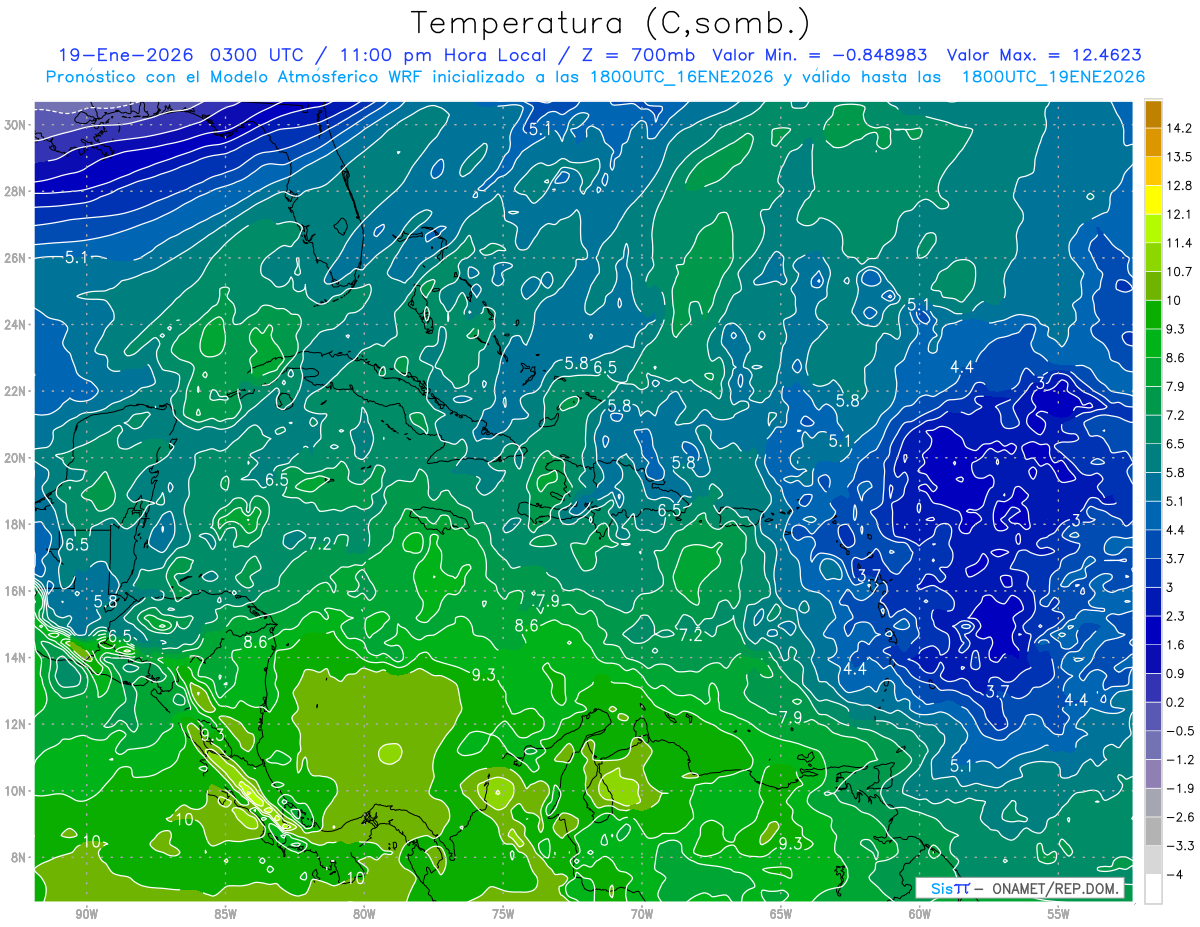The image size is (1200, 927).
Task: Click the 0.9 value on color bar legend
Action: pyautogui.click(x=1177, y=674)
